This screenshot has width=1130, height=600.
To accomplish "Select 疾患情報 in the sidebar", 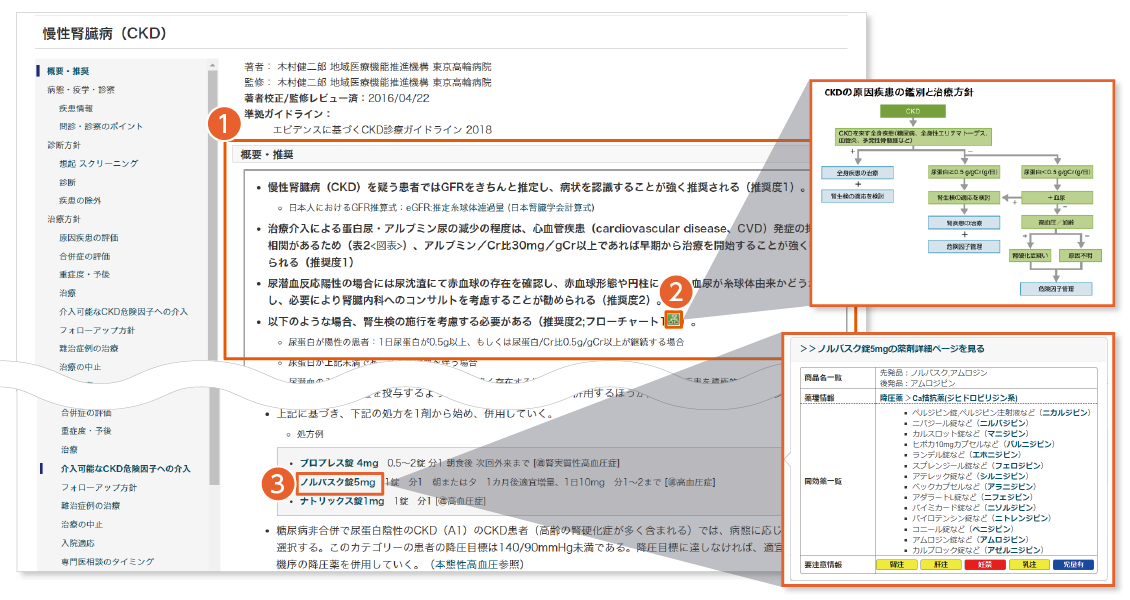I will (x=76, y=108).
